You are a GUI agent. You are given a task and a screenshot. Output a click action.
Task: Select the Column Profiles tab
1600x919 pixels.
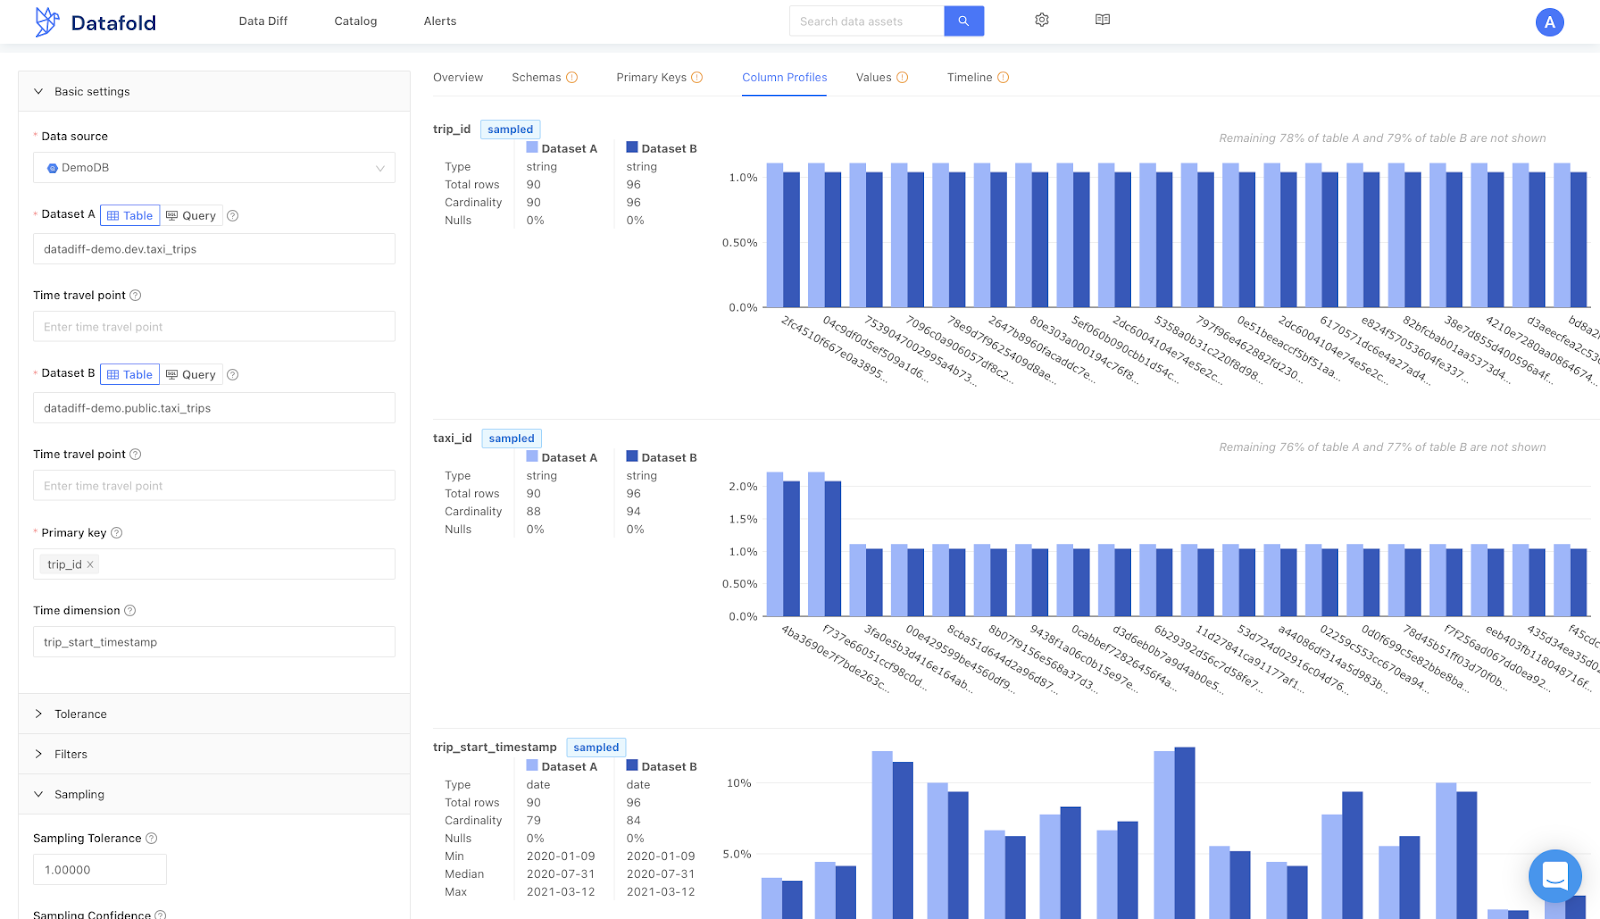pos(785,77)
